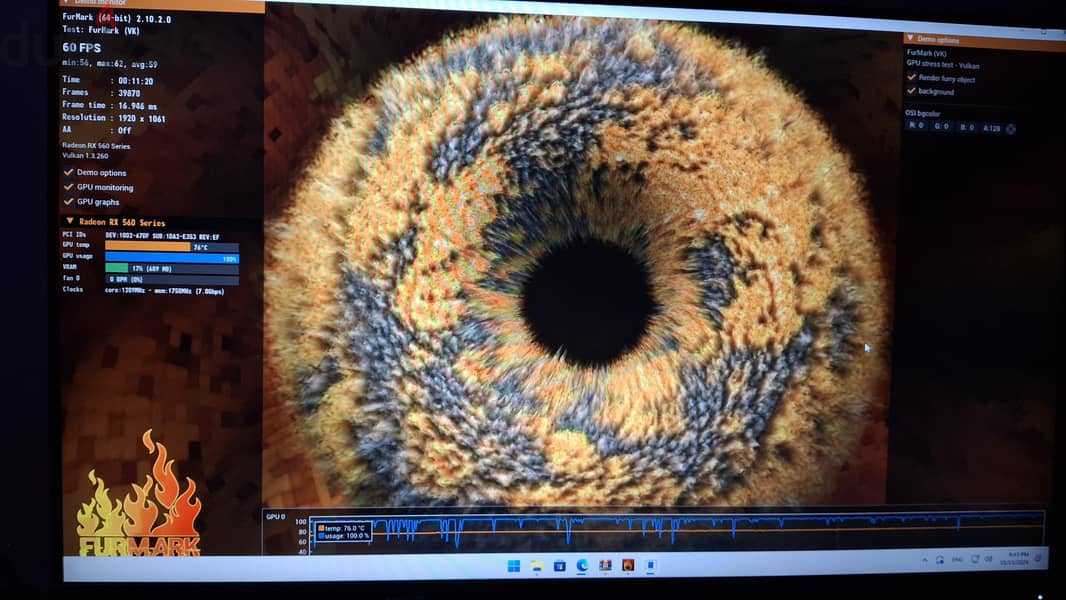Image resolution: width=1066 pixels, height=600 pixels.
Task: Open the OSI bgcolor color picker button
Action: pyautogui.click(x=1011, y=128)
